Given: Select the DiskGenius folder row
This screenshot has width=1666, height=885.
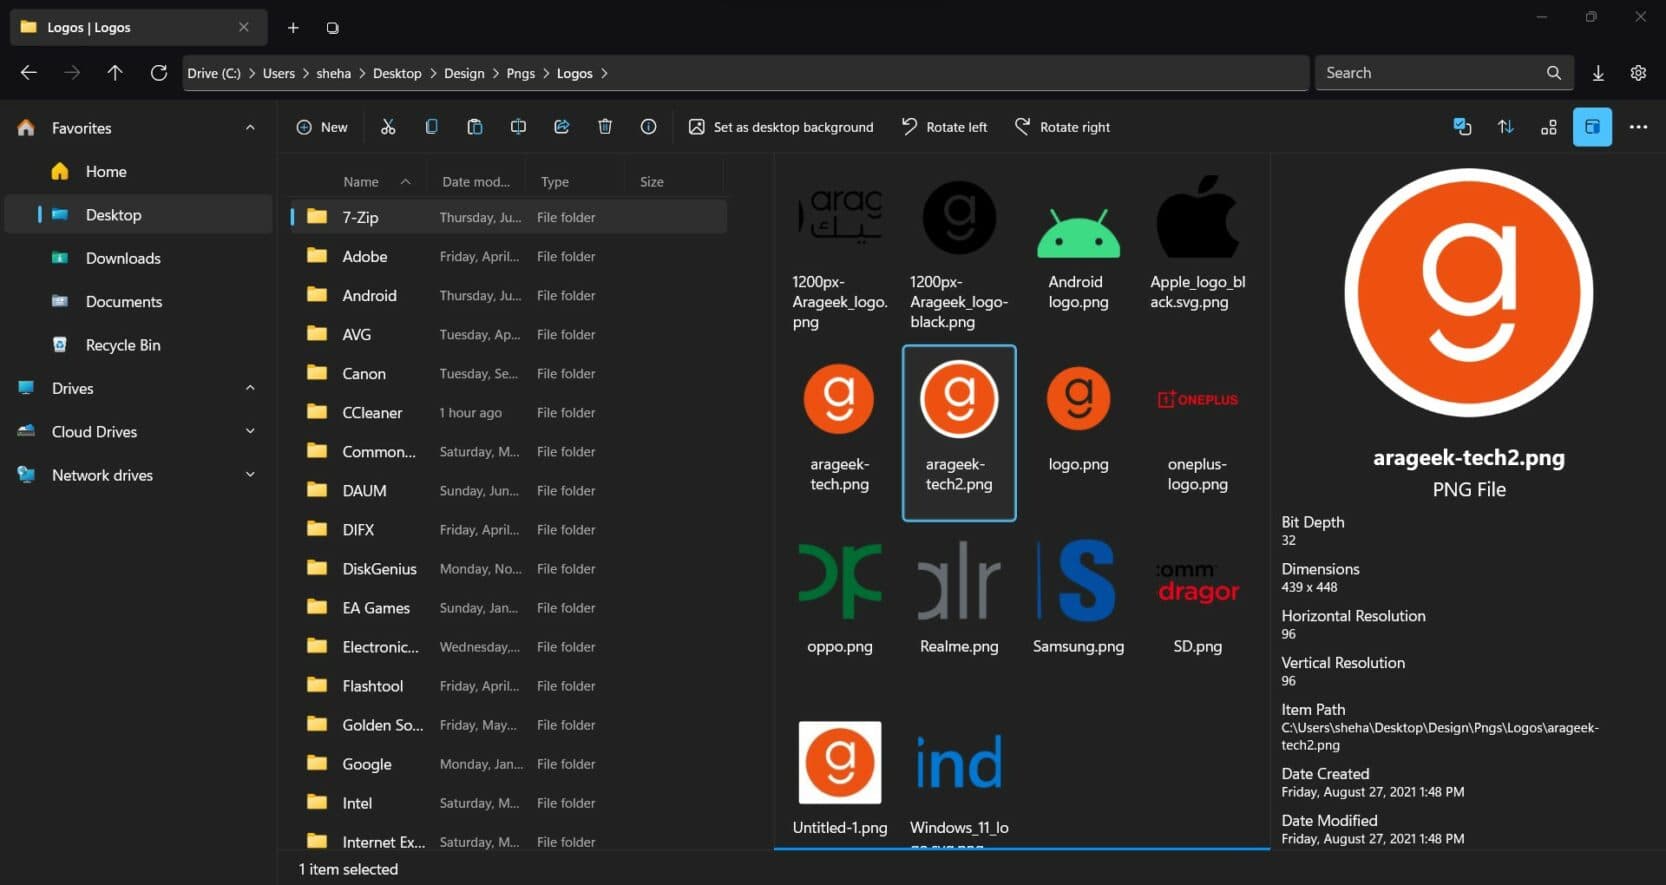Looking at the screenshot, I should (508, 568).
